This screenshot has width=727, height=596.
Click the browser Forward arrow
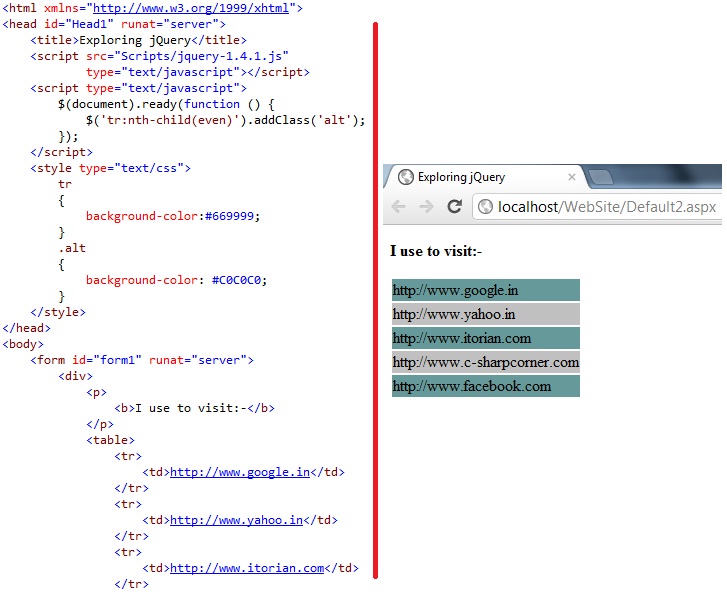click(426, 206)
